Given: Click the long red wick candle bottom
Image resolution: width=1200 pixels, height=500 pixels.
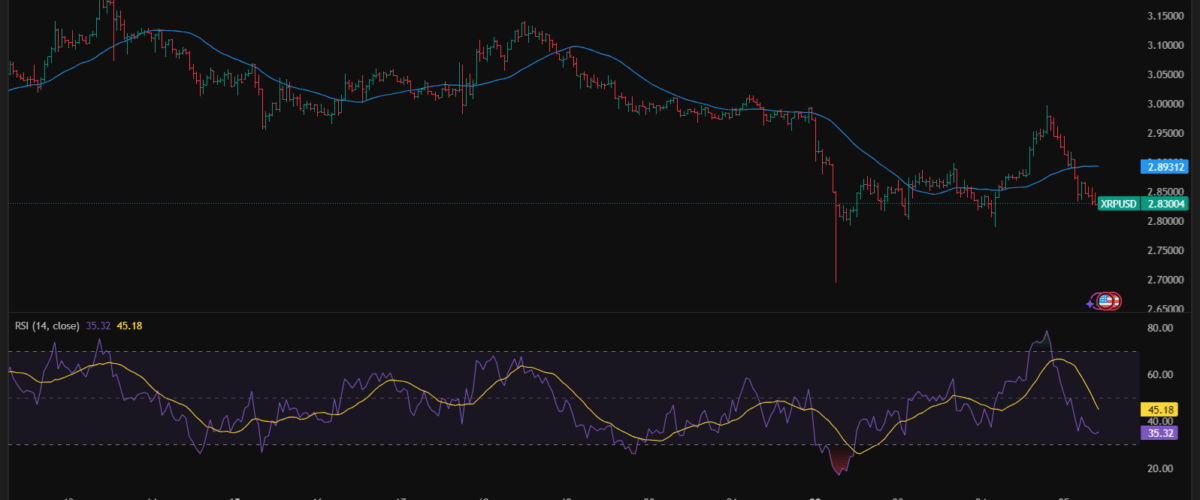Looking at the screenshot, I should pyautogui.click(x=835, y=280).
